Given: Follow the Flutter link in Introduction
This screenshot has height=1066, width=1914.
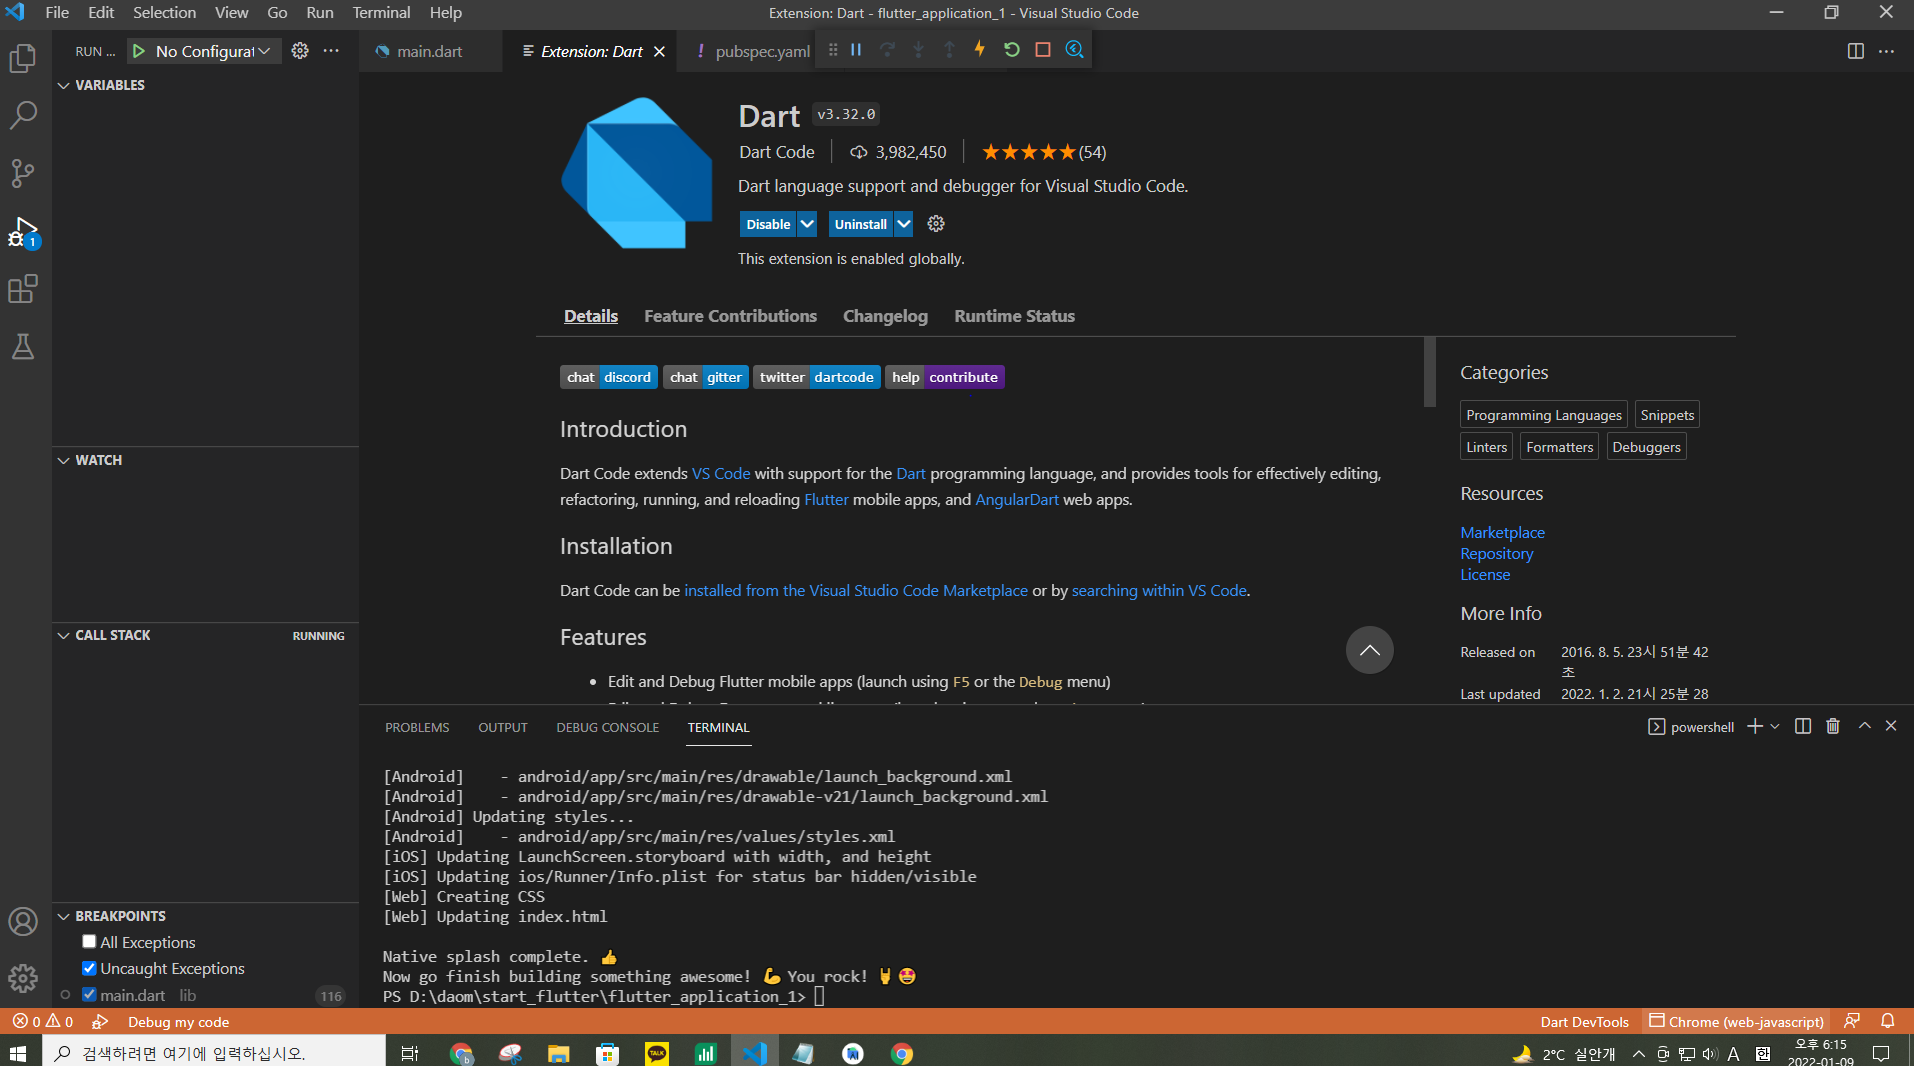Looking at the screenshot, I should pyautogui.click(x=826, y=499).
